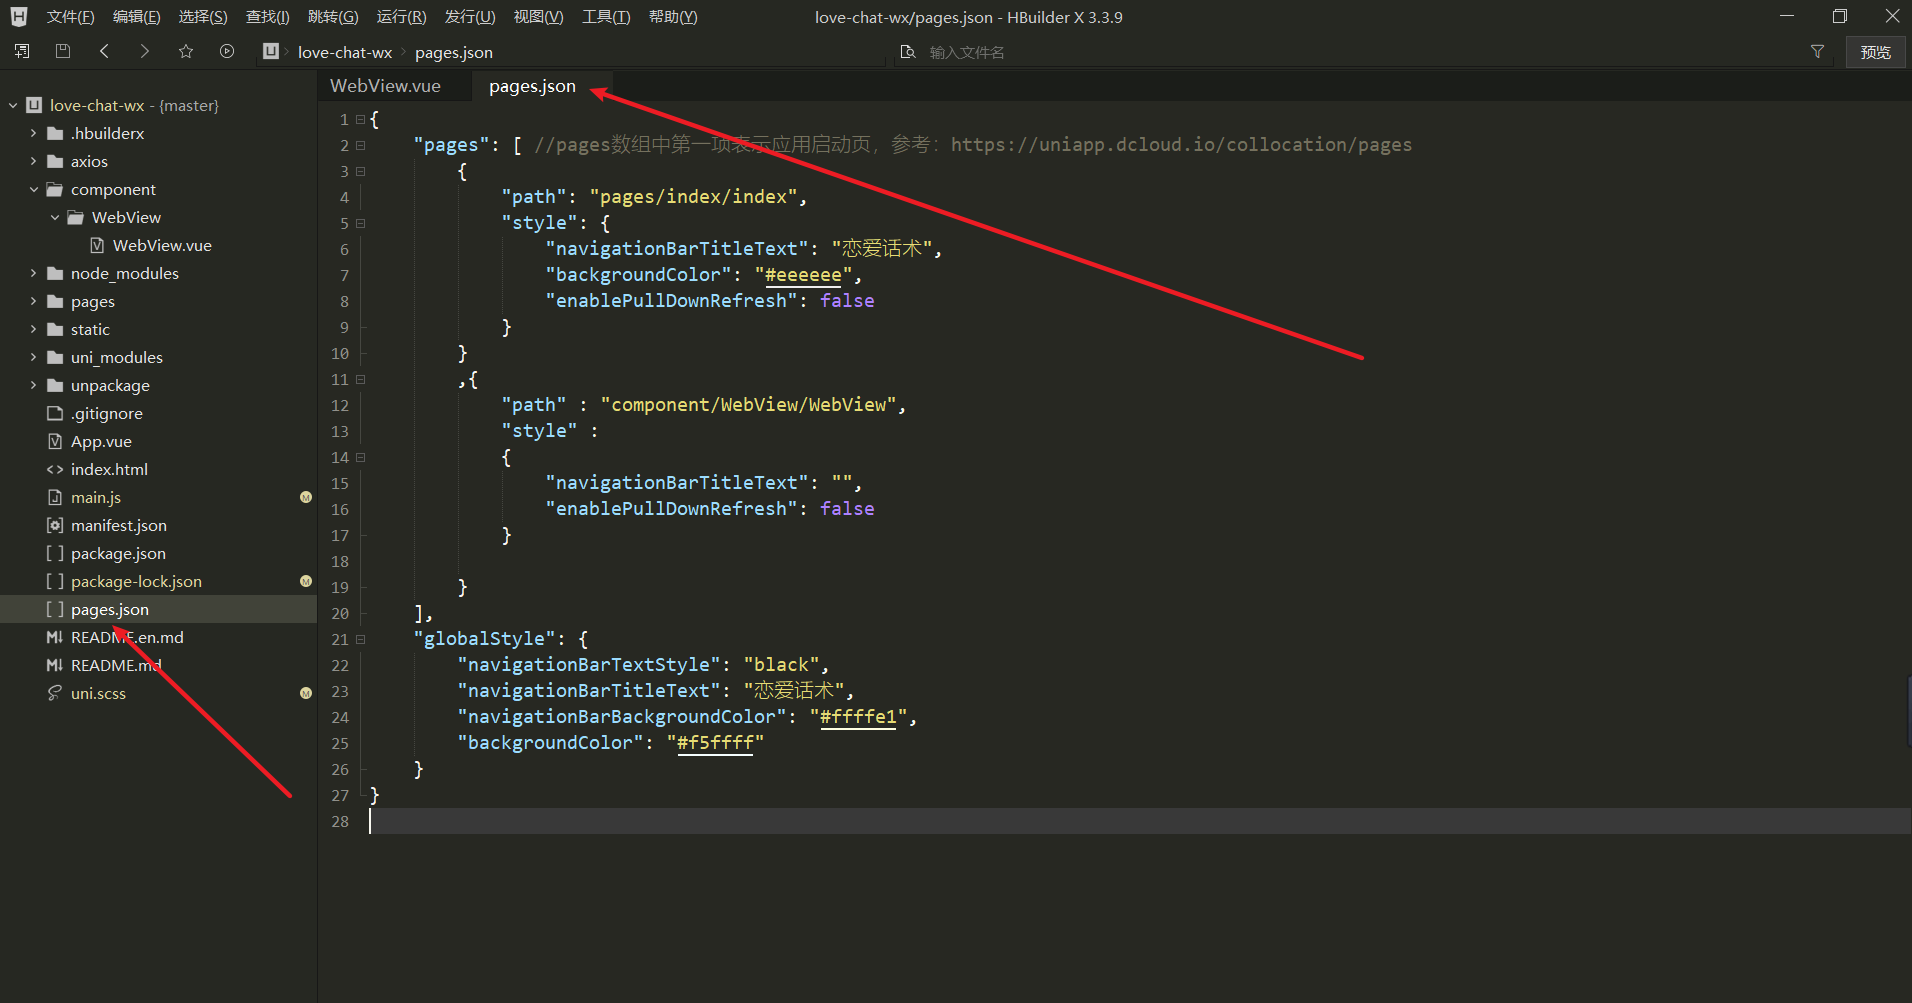Open package.json in the file tree
The image size is (1912, 1003).
[x=158, y=553]
